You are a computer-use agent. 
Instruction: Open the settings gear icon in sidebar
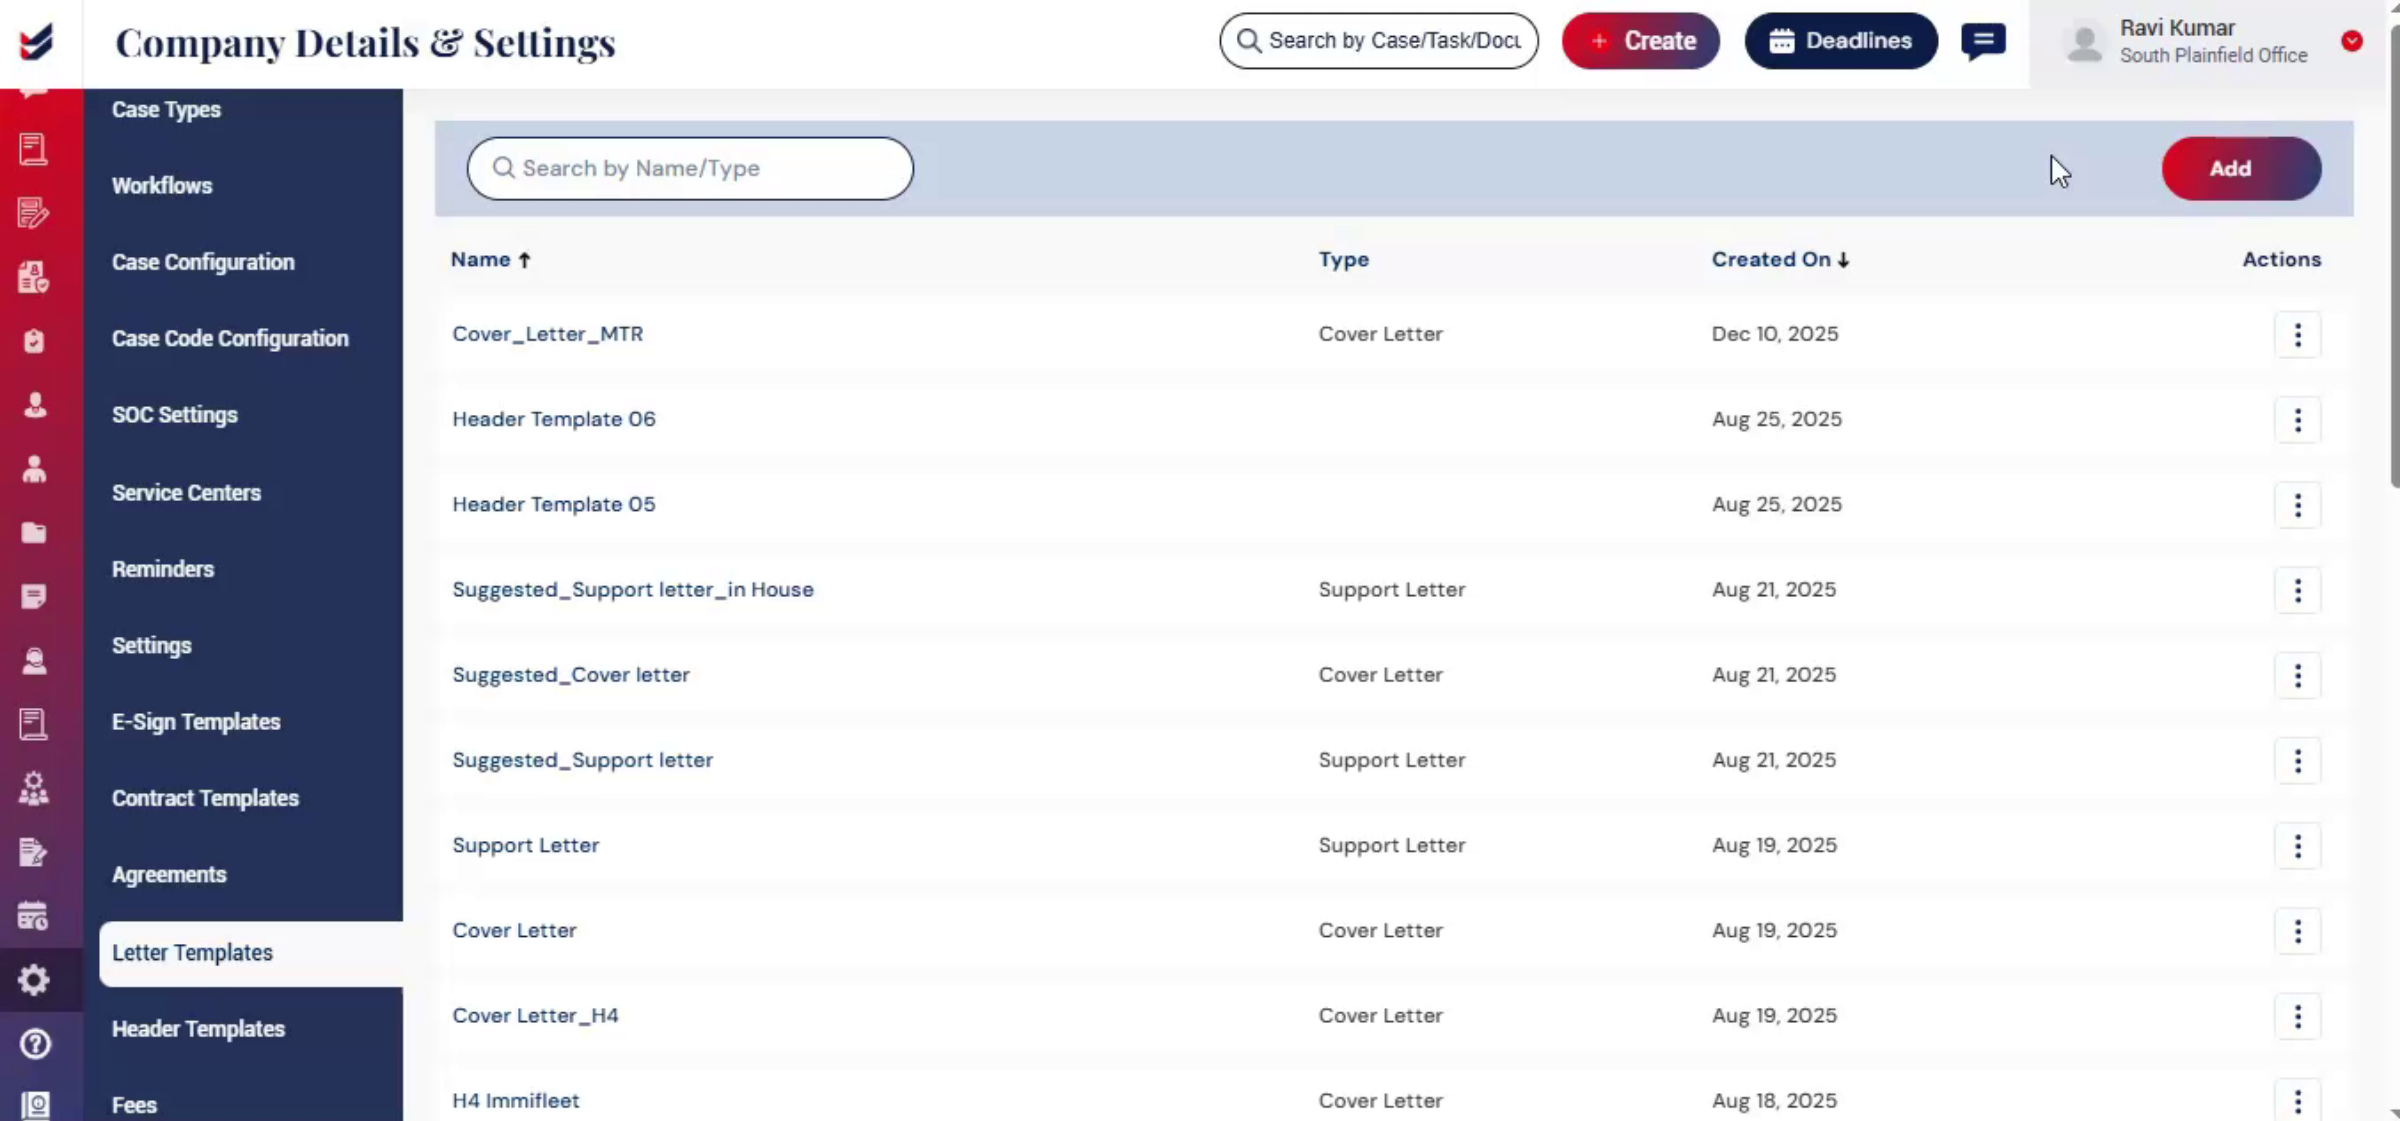tap(34, 980)
